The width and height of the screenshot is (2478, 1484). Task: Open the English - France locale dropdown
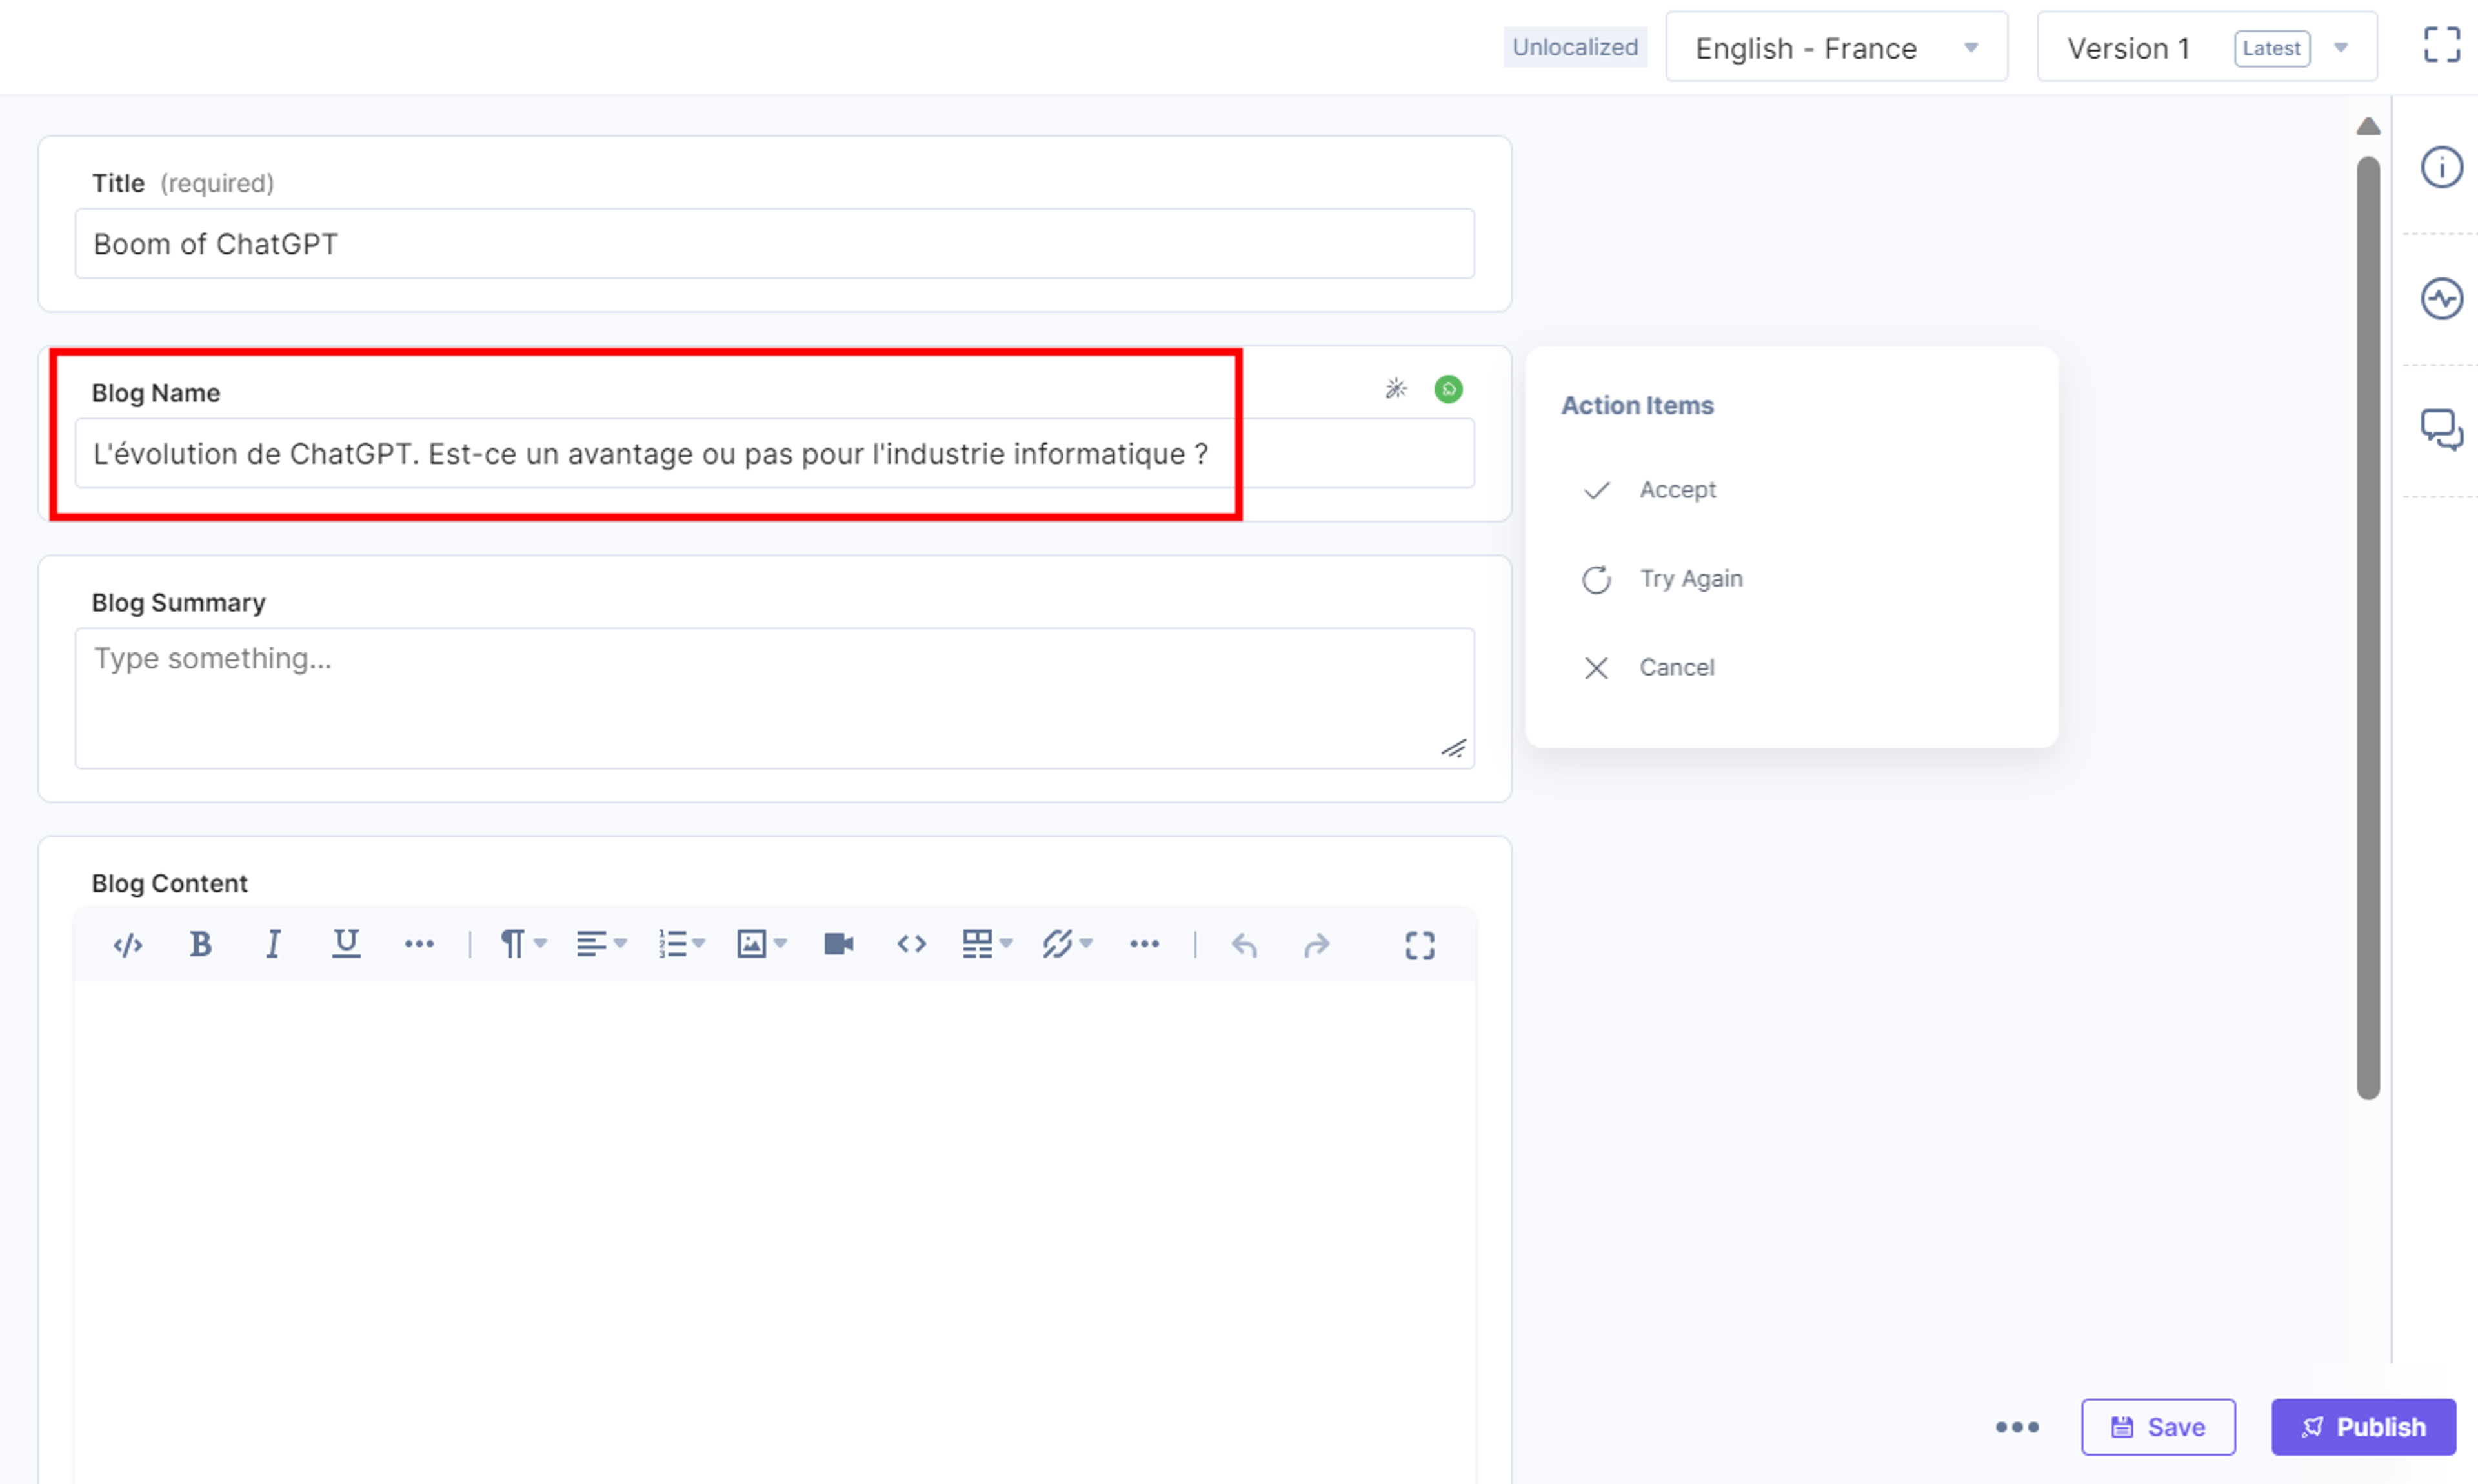[1836, 47]
